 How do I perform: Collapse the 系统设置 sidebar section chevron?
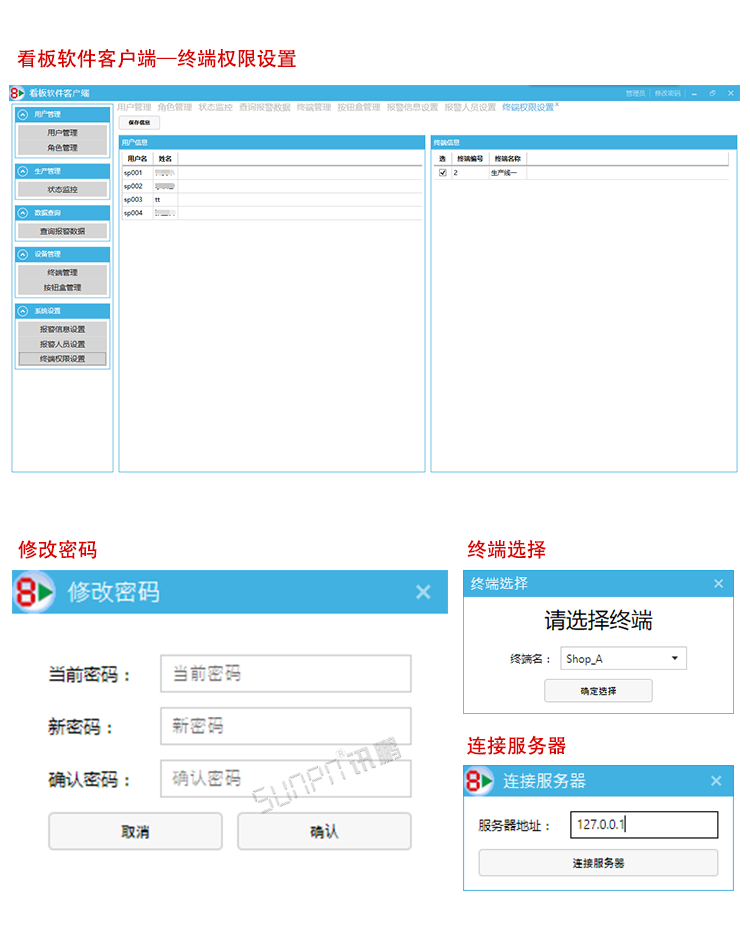pos(23,311)
